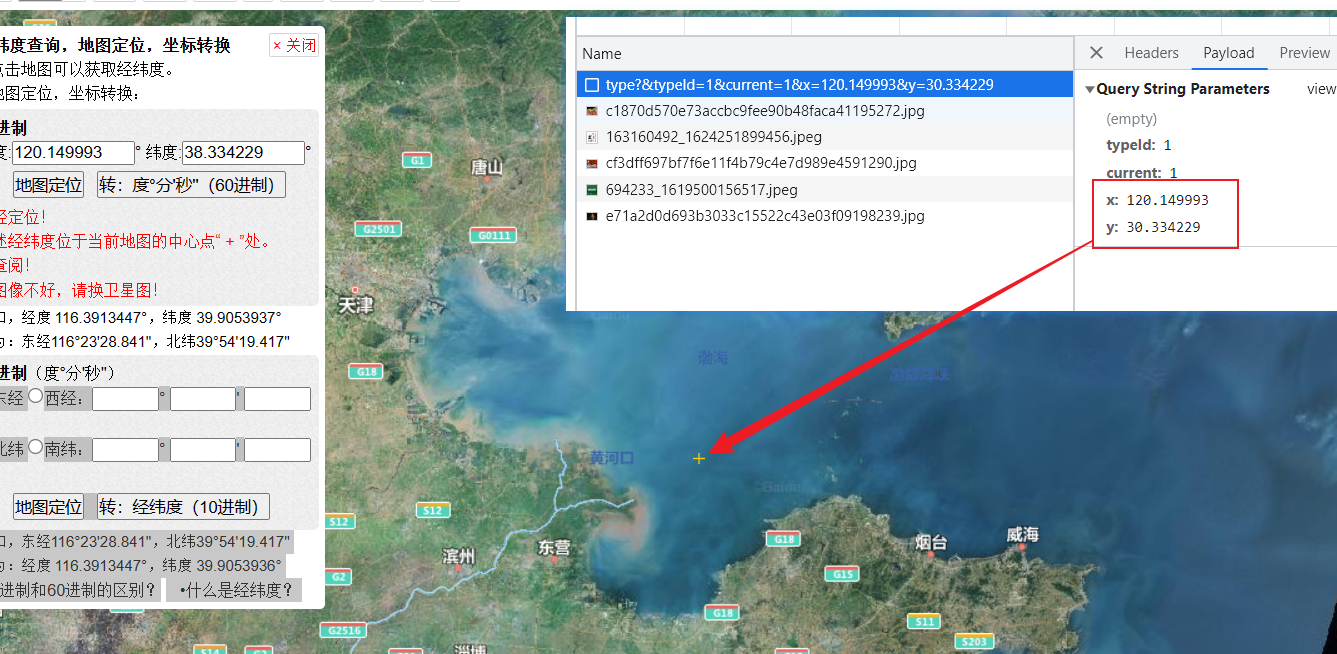Click the typeId: 1 parameter
Screen dimensions: 1337x654
(1138, 146)
